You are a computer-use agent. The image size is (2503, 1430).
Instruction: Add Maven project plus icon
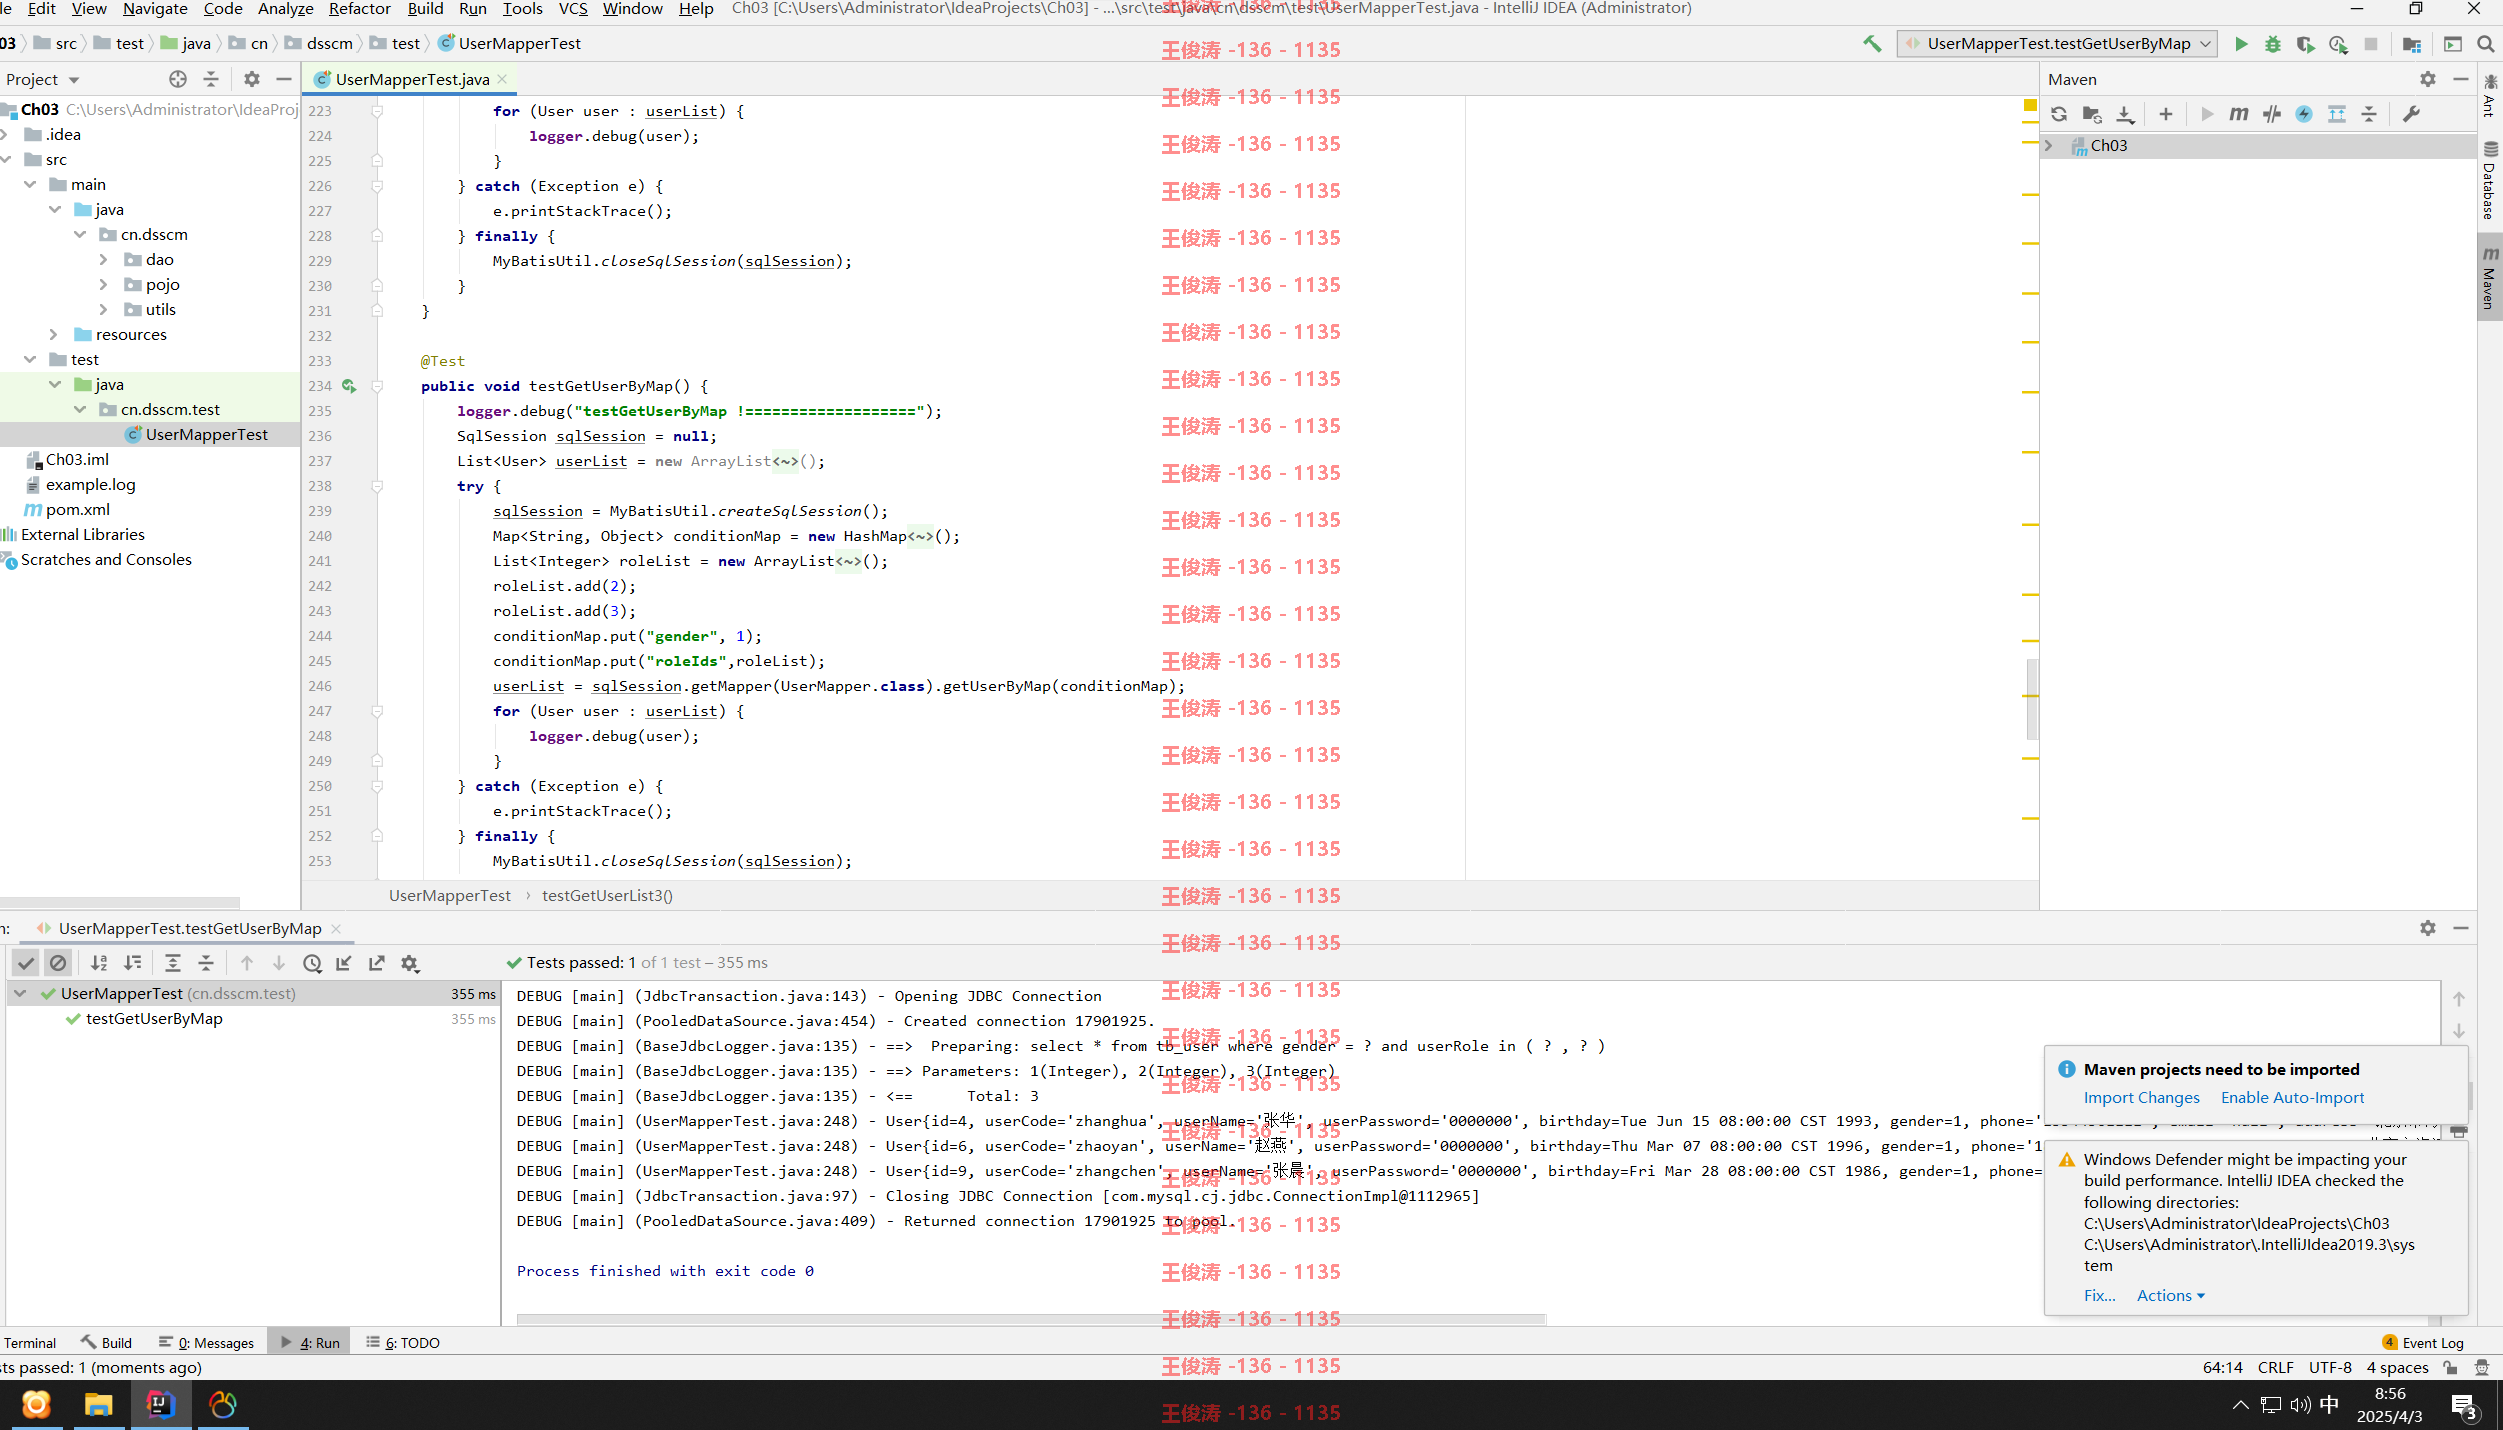click(2165, 114)
